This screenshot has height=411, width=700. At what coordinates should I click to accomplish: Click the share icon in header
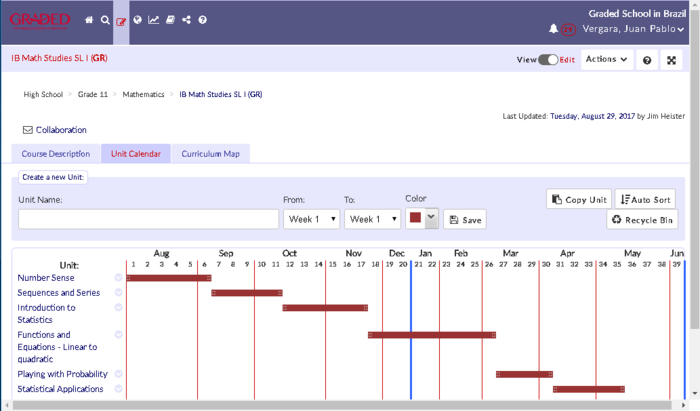[187, 20]
